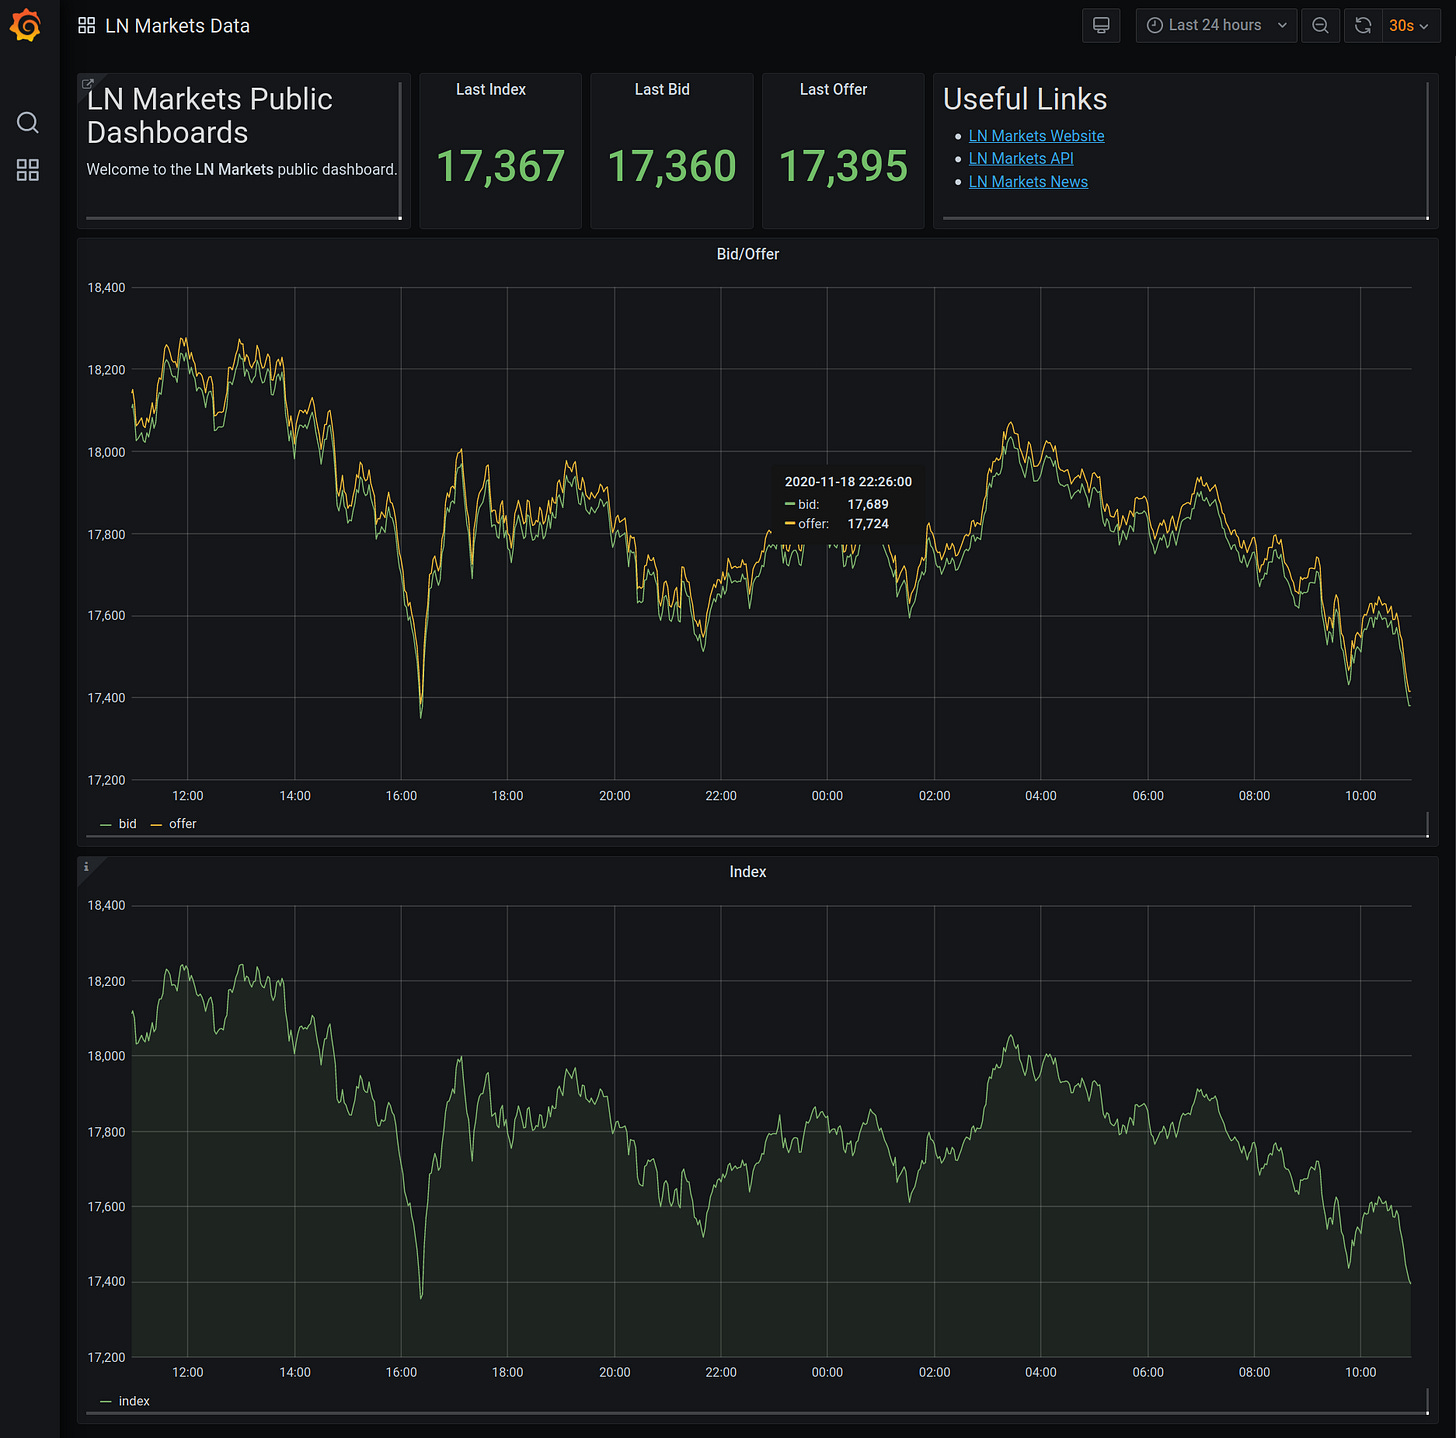Image resolution: width=1456 pixels, height=1438 pixels.
Task: Open the Last Bid panel title menu
Action: pyautogui.click(x=662, y=89)
